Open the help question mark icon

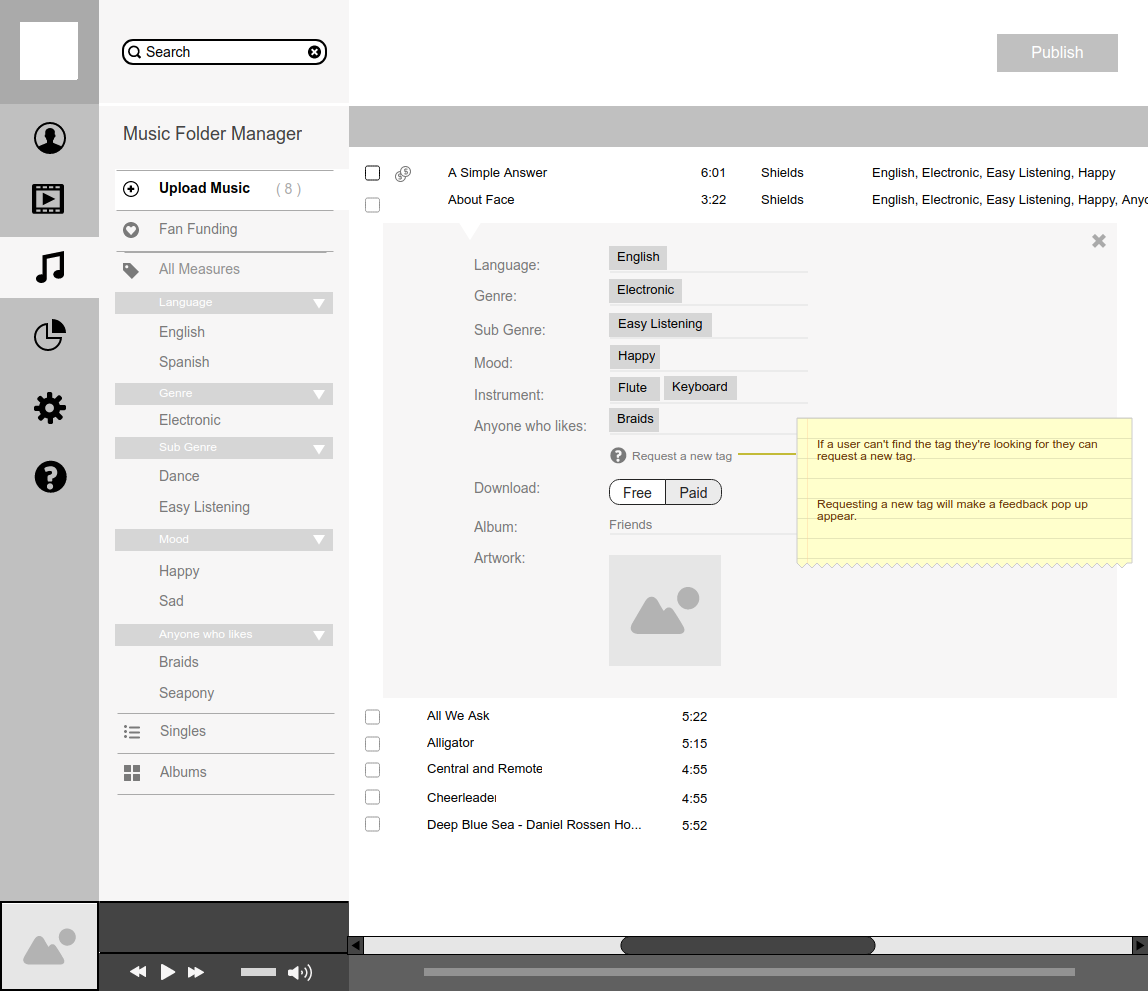coord(51,477)
